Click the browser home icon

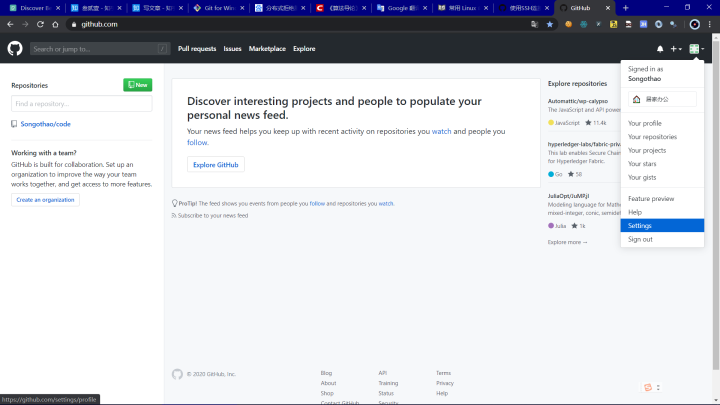[55, 24]
